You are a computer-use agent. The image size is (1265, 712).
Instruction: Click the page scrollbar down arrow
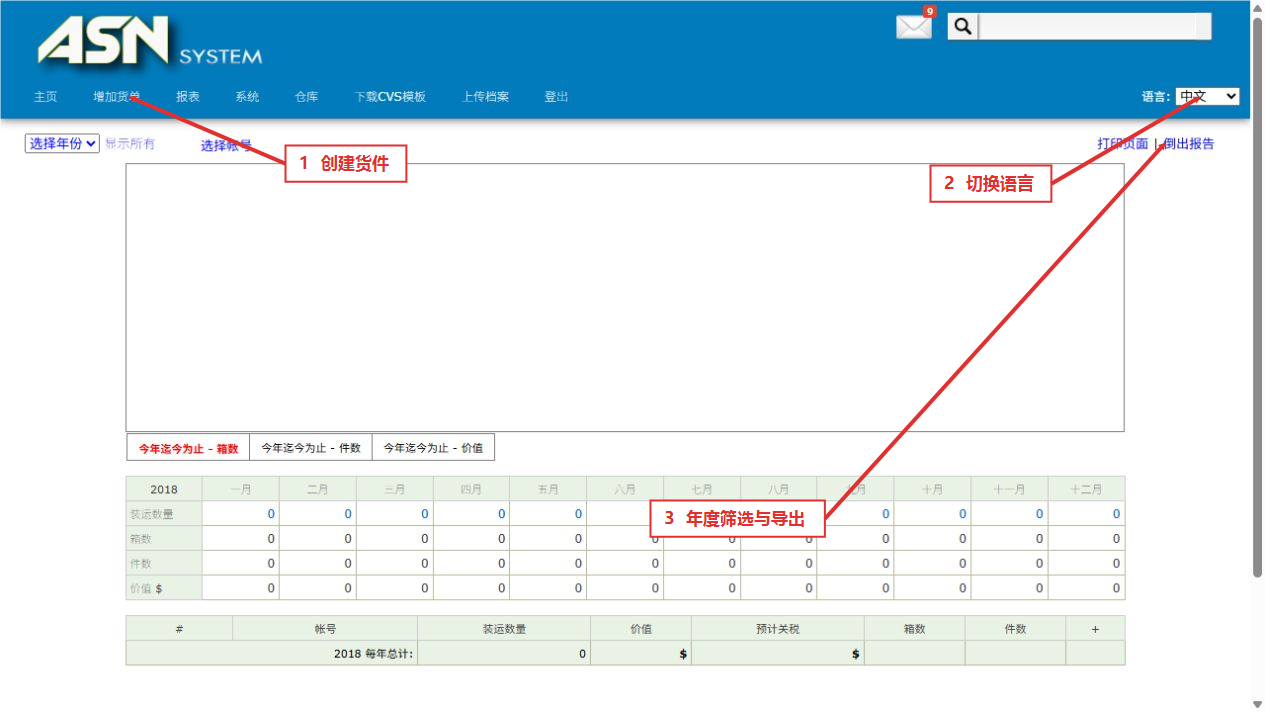[x=1257, y=704]
